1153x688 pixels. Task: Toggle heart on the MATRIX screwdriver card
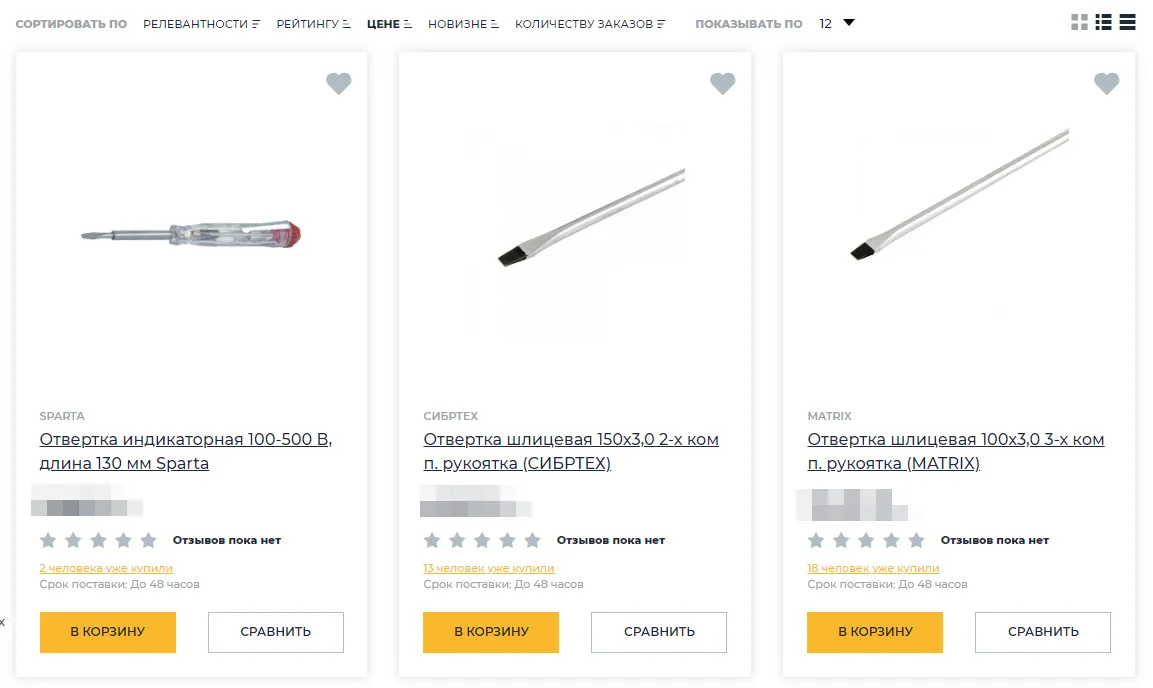[1107, 84]
